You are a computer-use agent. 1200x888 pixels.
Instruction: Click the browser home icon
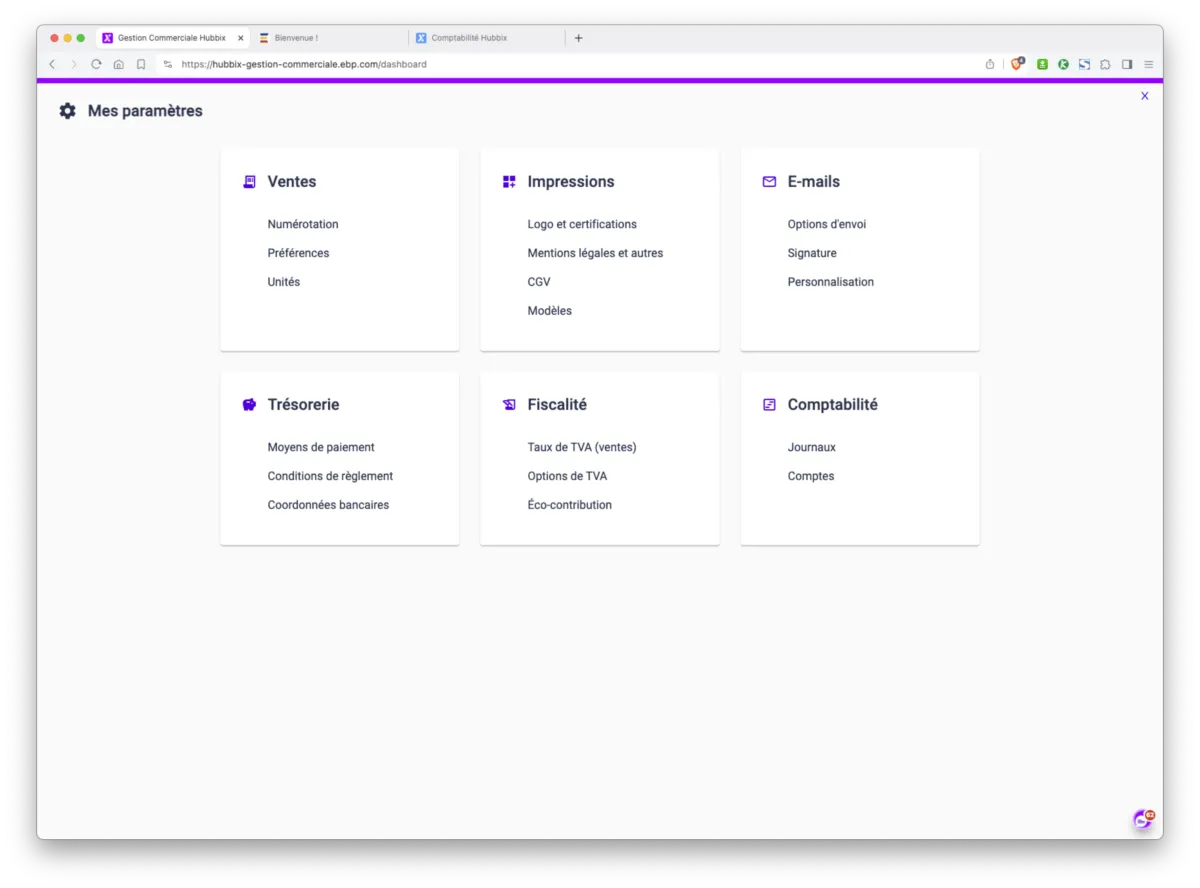pos(118,64)
